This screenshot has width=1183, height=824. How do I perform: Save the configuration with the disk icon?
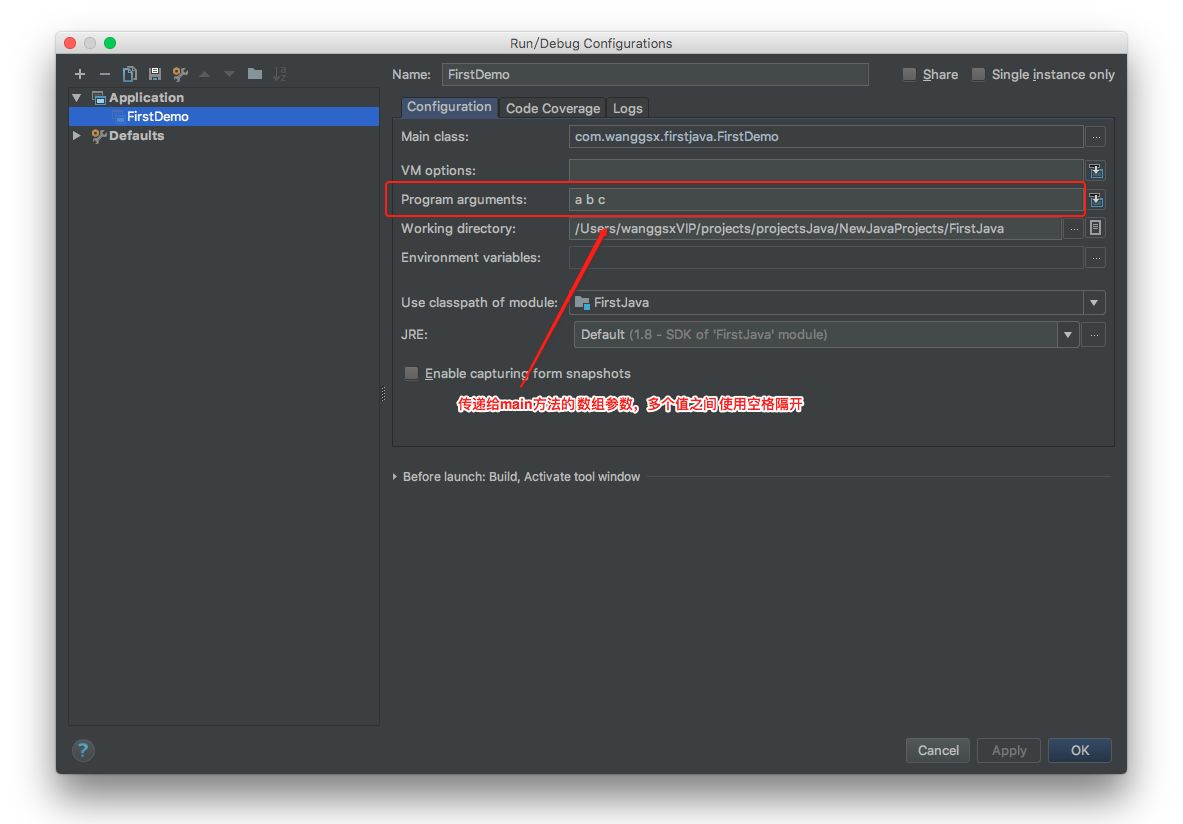click(155, 74)
